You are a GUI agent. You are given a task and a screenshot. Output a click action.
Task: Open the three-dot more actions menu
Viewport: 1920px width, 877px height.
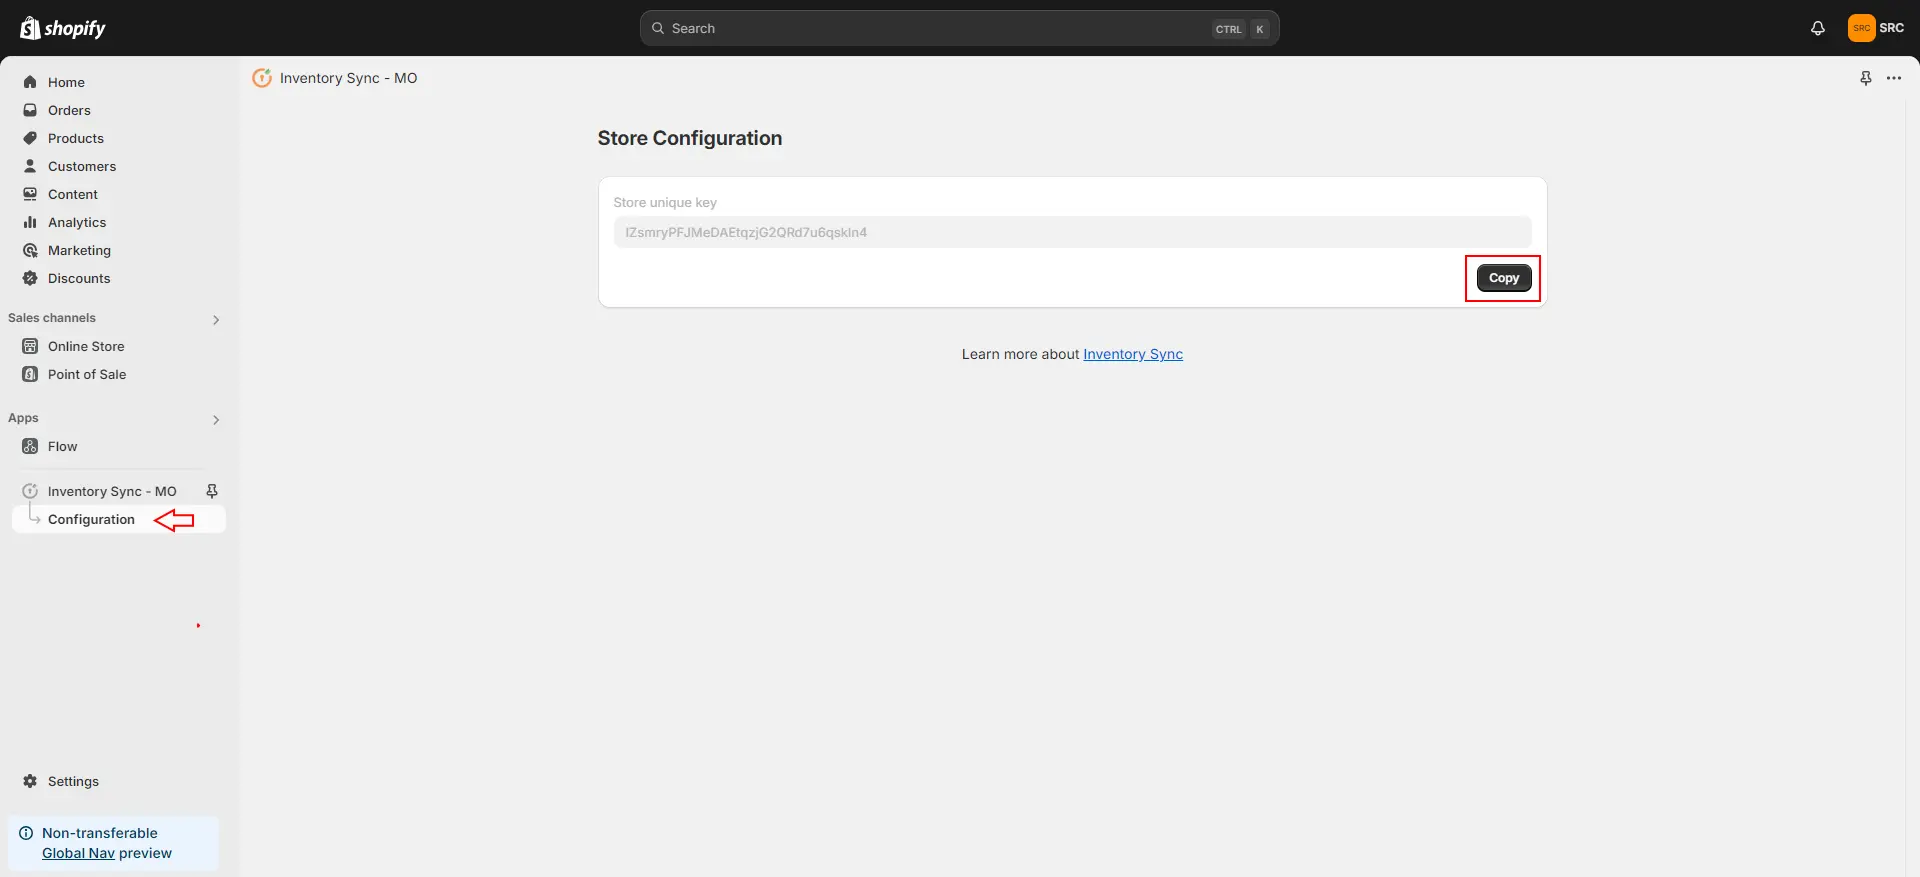click(x=1893, y=78)
